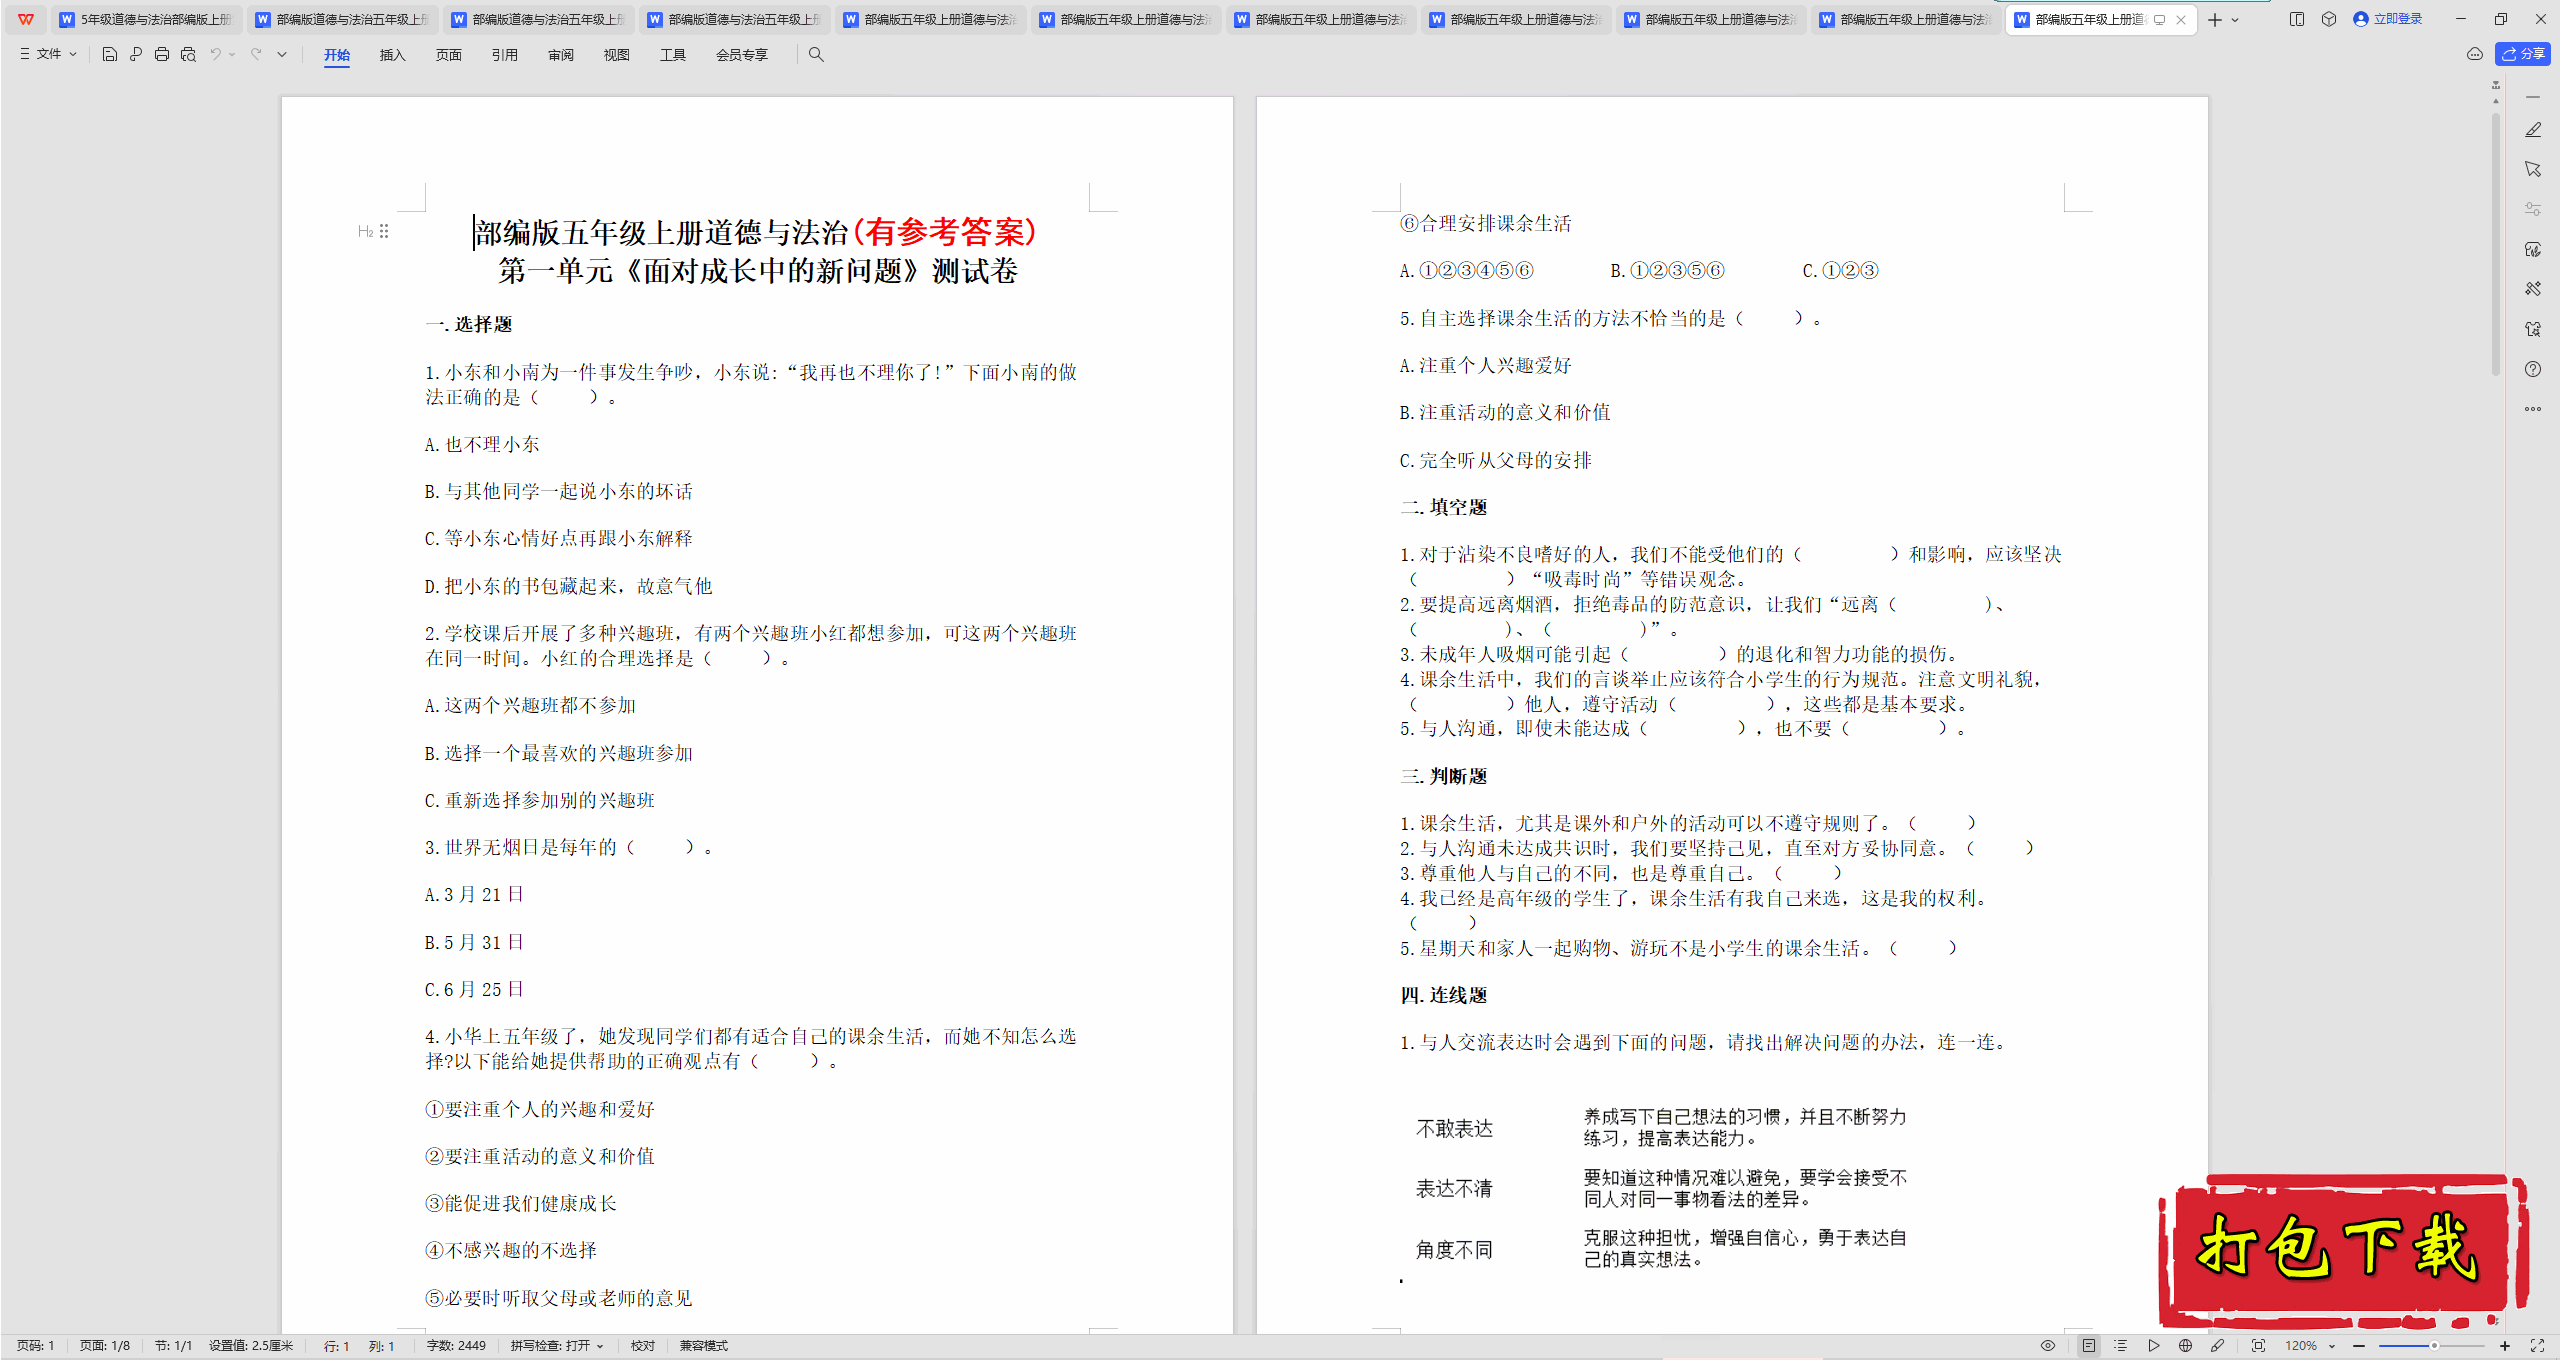Open the Member Exclusive ribbon tab
This screenshot has height=1360, width=2560.
[741, 55]
